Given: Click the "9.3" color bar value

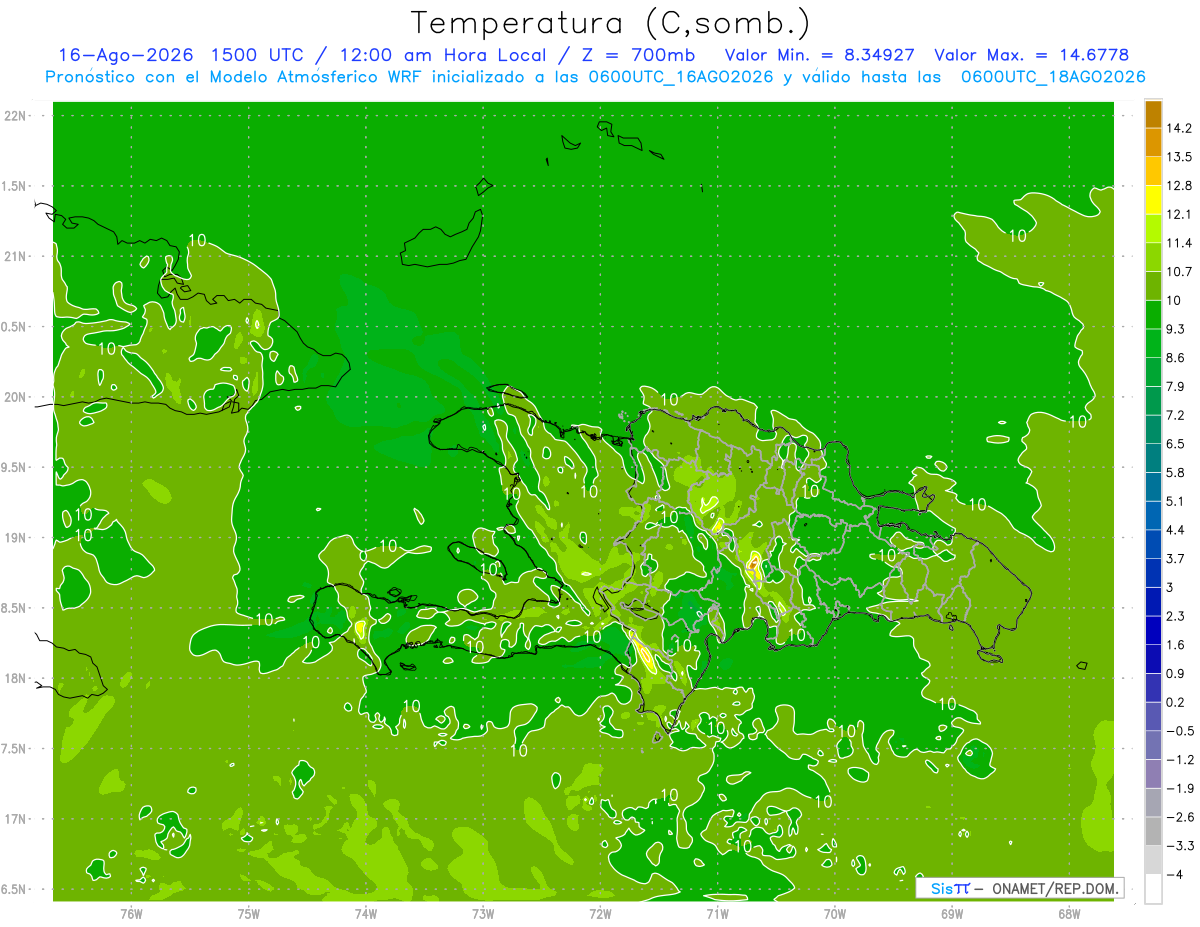Looking at the screenshot, I should (1176, 329).
